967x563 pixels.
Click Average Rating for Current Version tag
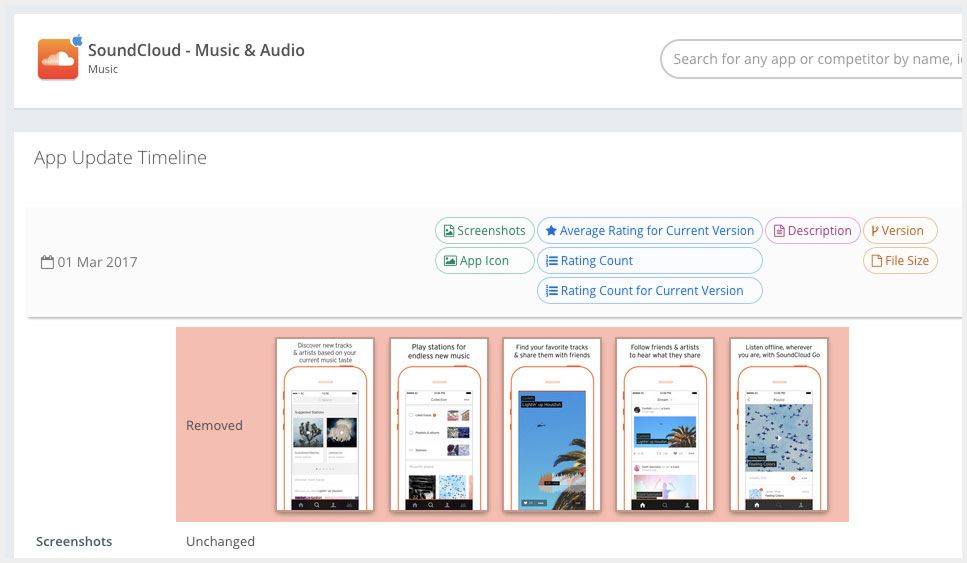tap(649, 231)
